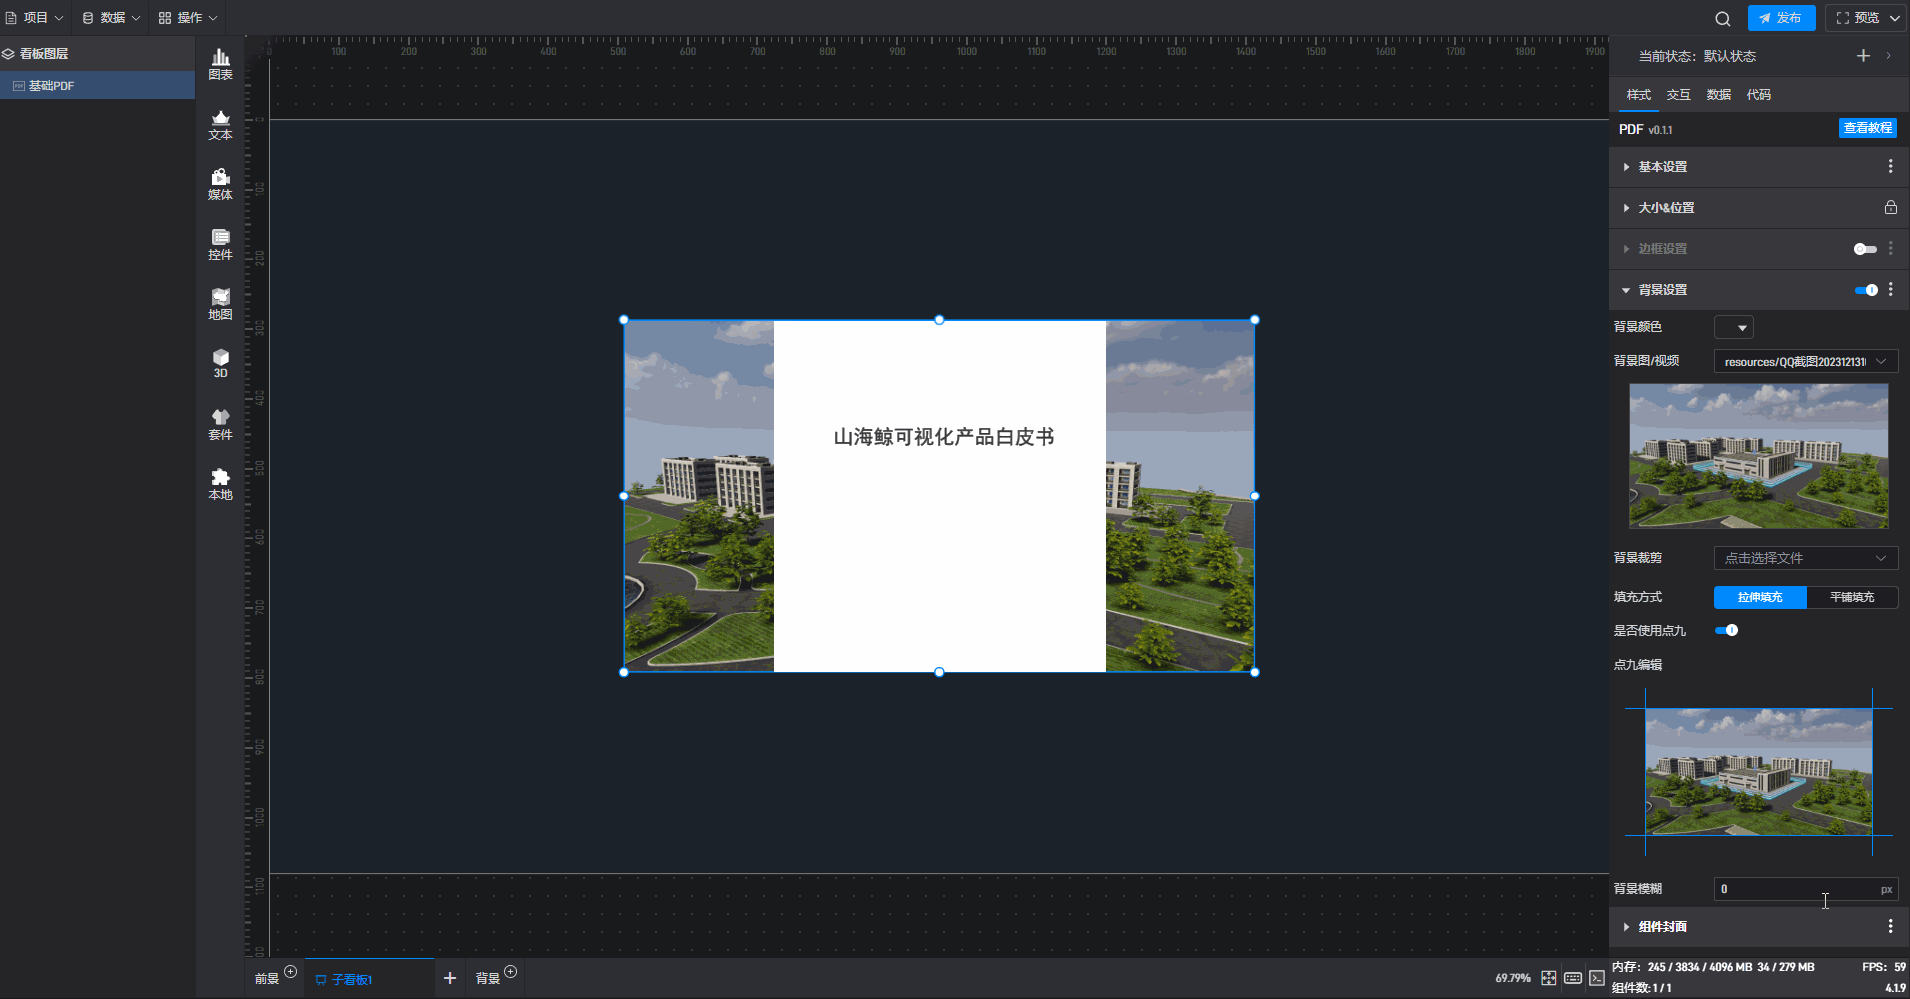Screen dimensions: 1910x999
Task: Click the 查看教程 tutorial button
Action: (1867, 128)
